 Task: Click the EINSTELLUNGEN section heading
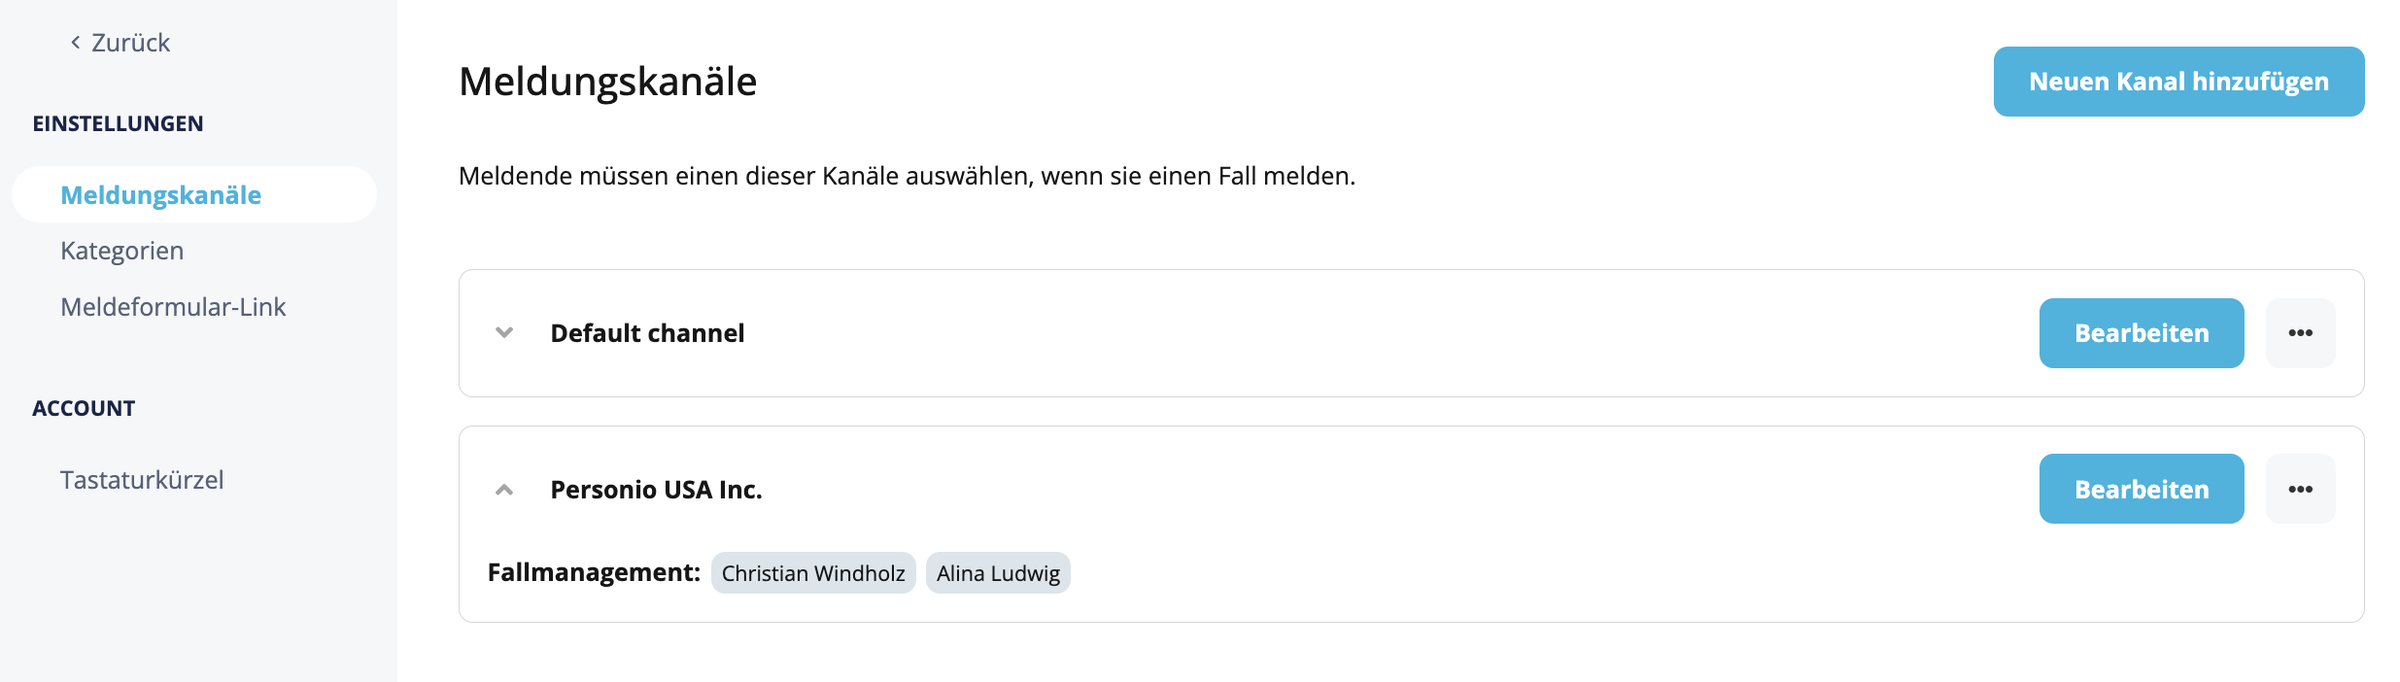(x=118, y=123)
